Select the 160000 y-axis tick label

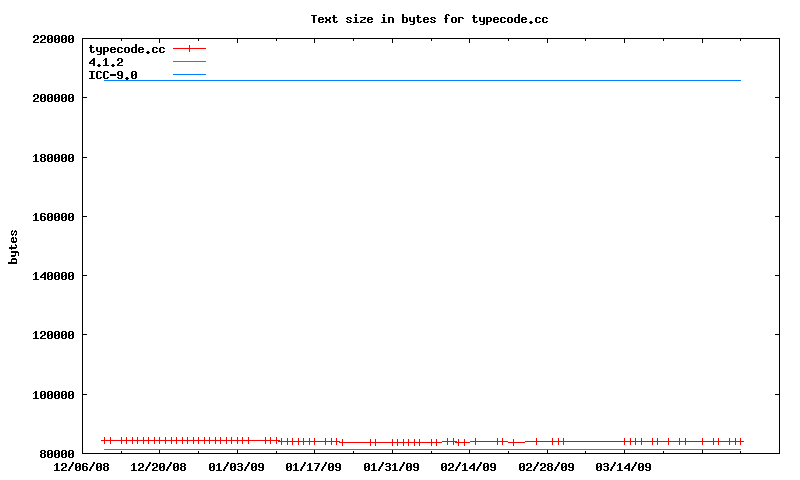pos(54,217)
